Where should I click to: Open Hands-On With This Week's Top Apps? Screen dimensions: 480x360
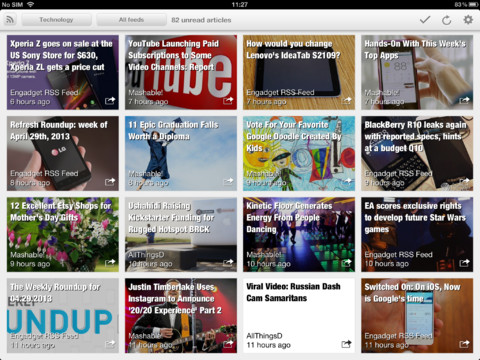(x=417, y=72)
